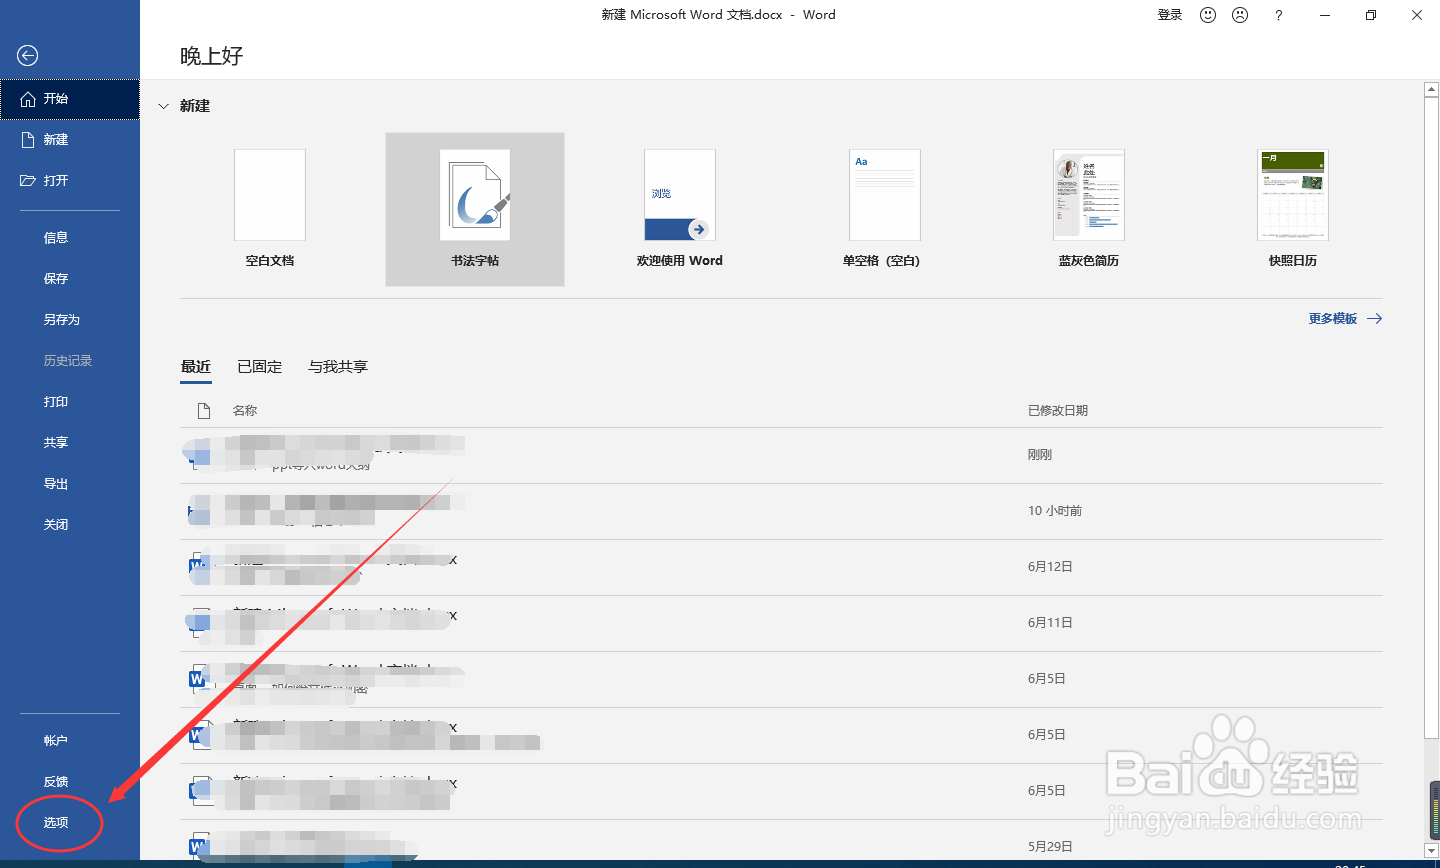1440x868 pixels.
Task: Click the Home icon beside 开始
Action: coord(28,99)
